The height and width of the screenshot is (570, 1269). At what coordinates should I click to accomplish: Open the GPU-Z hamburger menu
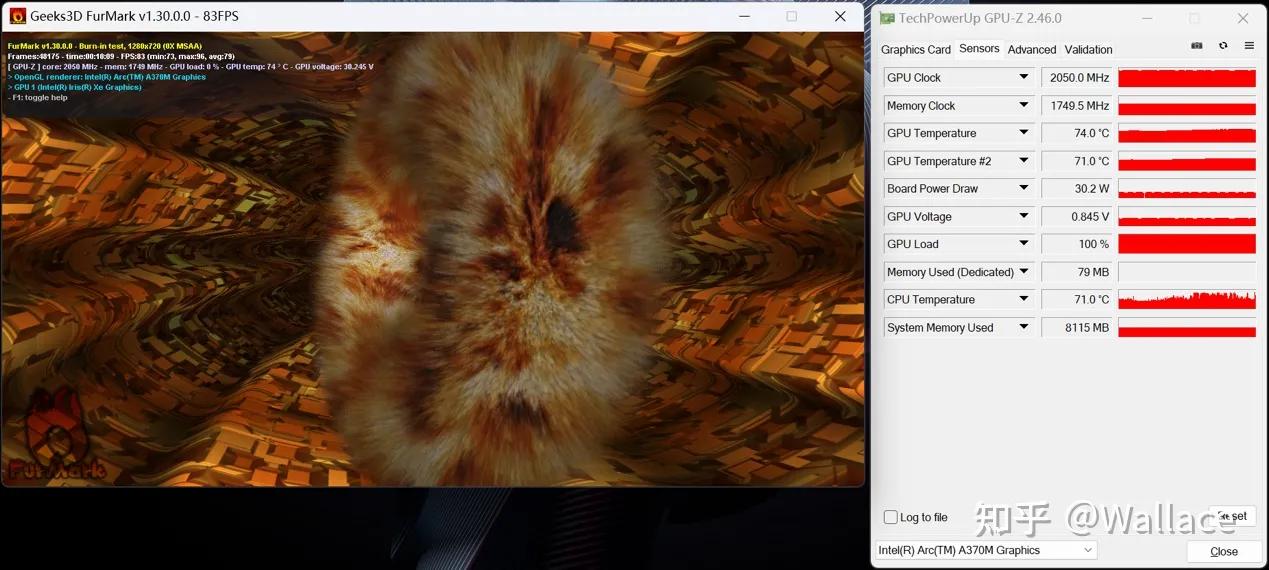pos(1249,46)
